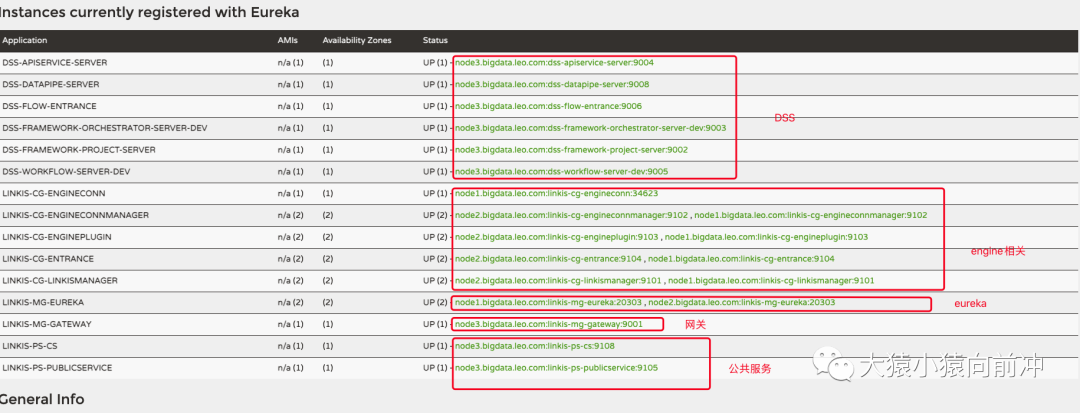Open the node3 dss-apiservice-server:9004 link
1080x413 pixels.
[554, 63]
